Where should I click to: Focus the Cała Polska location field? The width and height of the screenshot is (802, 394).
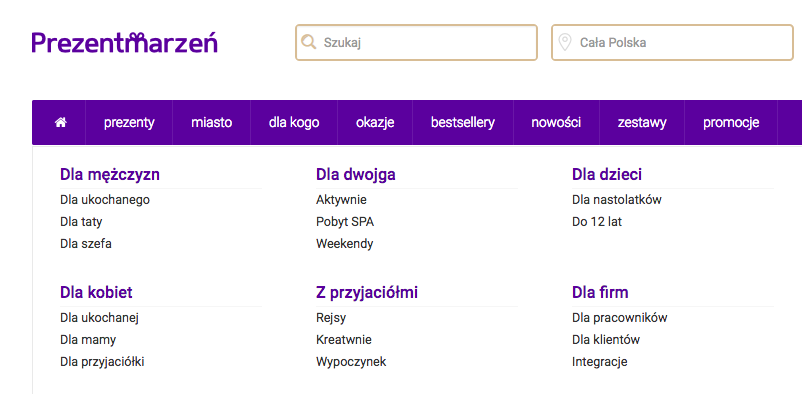pyautogui.click(x=672, y=42)
